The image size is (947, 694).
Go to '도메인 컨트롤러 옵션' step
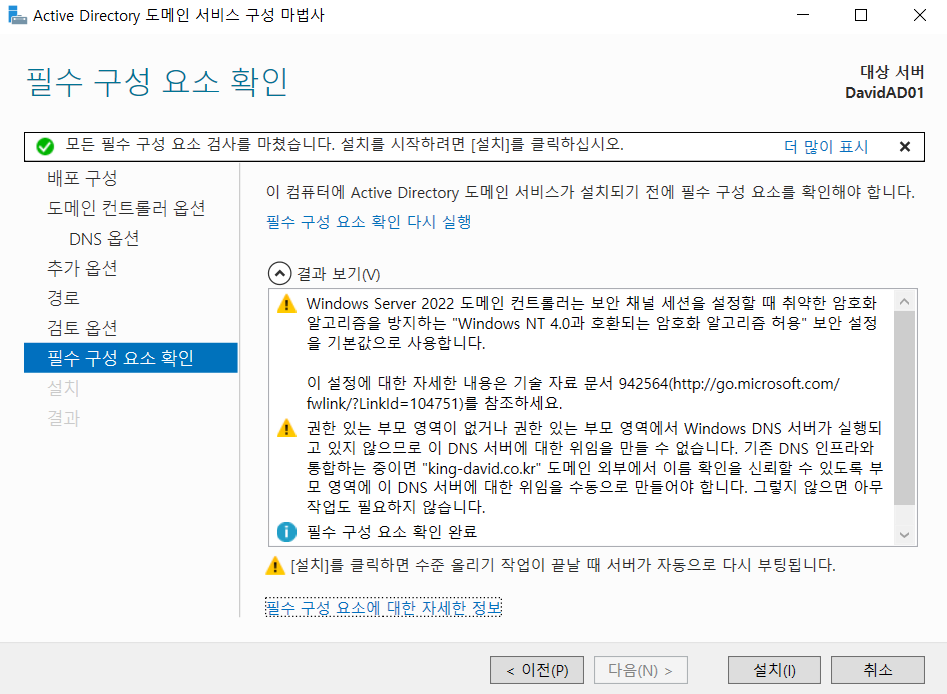126,208
